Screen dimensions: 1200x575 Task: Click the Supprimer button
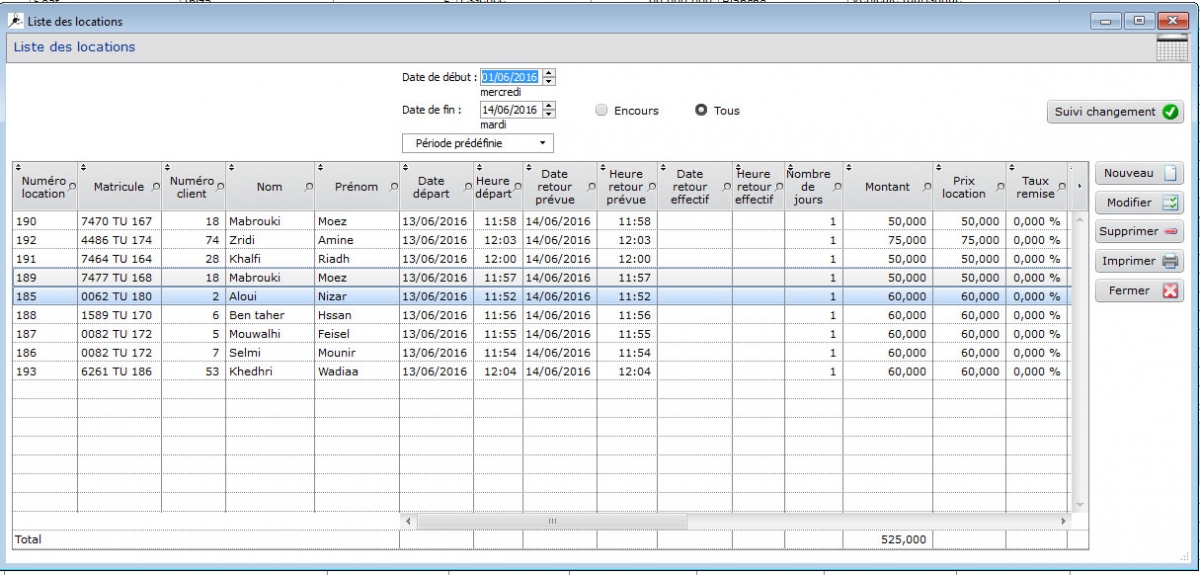(x=1140, y=232)
